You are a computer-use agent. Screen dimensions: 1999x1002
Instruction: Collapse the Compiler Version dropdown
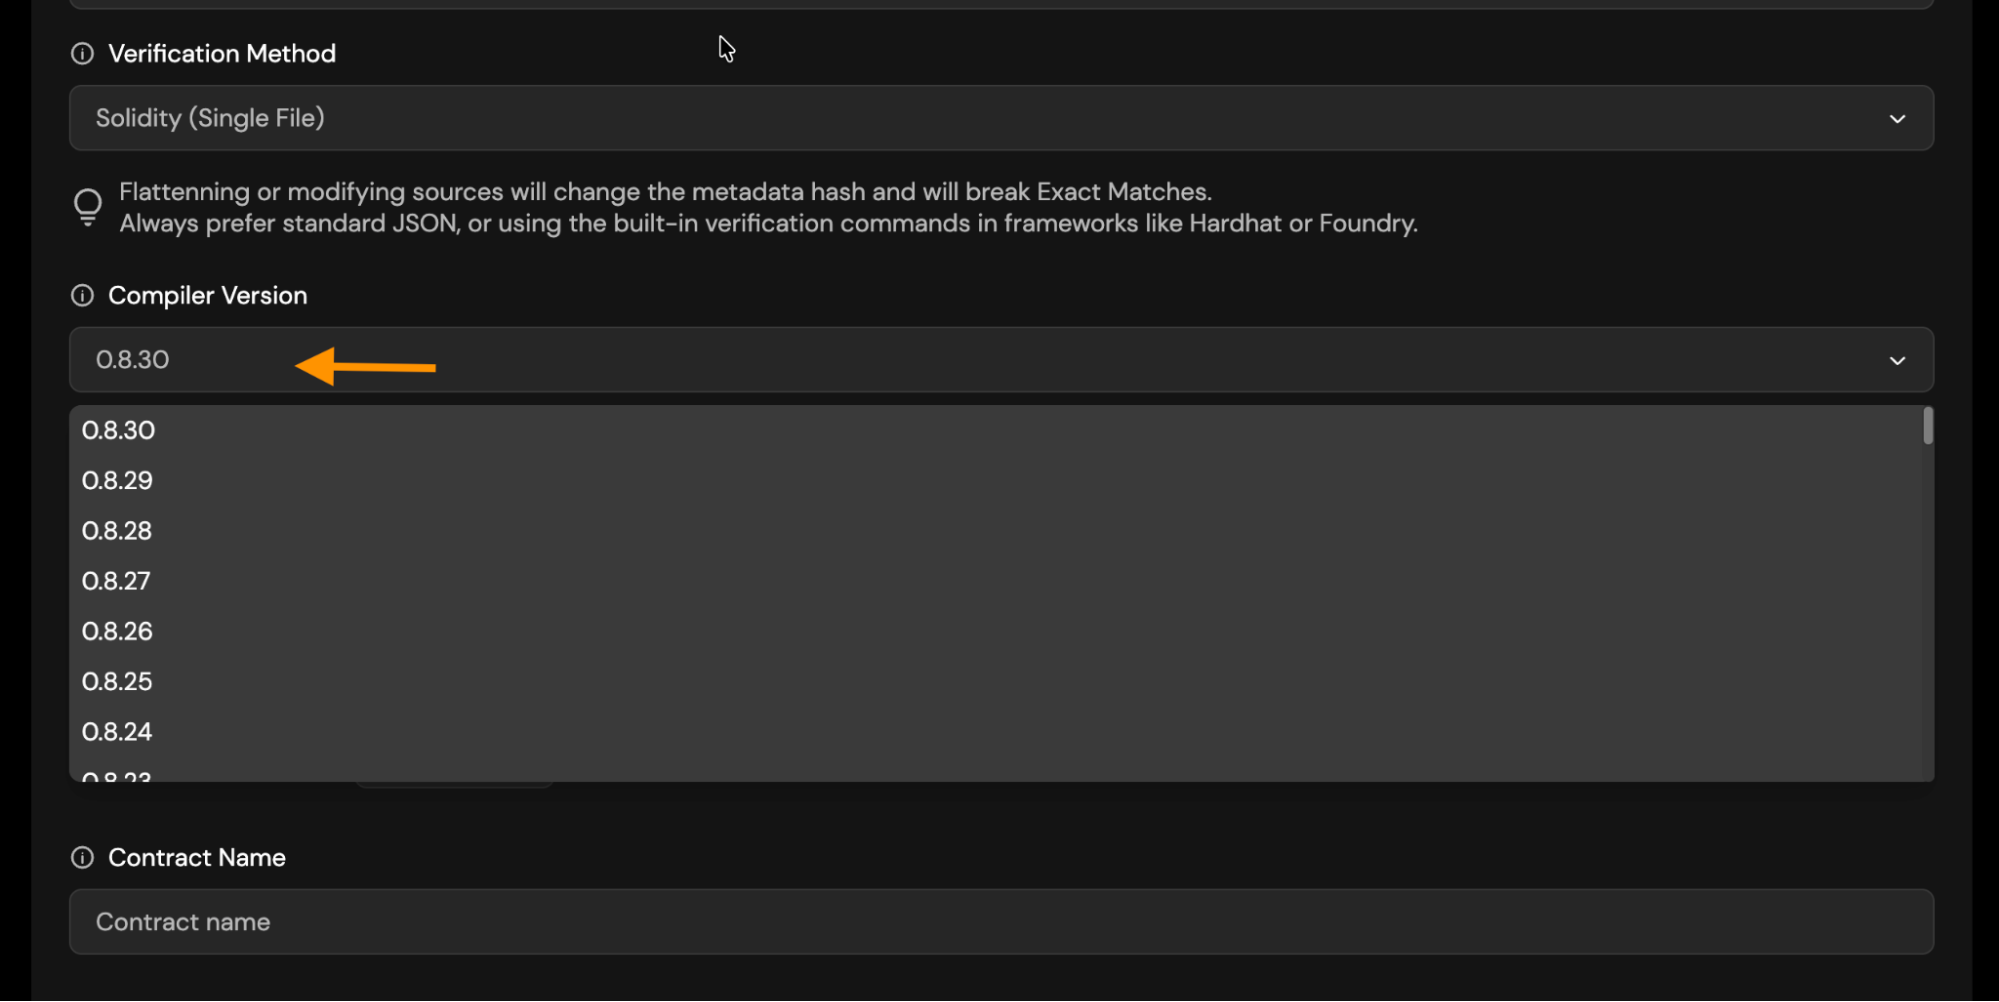[1000, 360]
